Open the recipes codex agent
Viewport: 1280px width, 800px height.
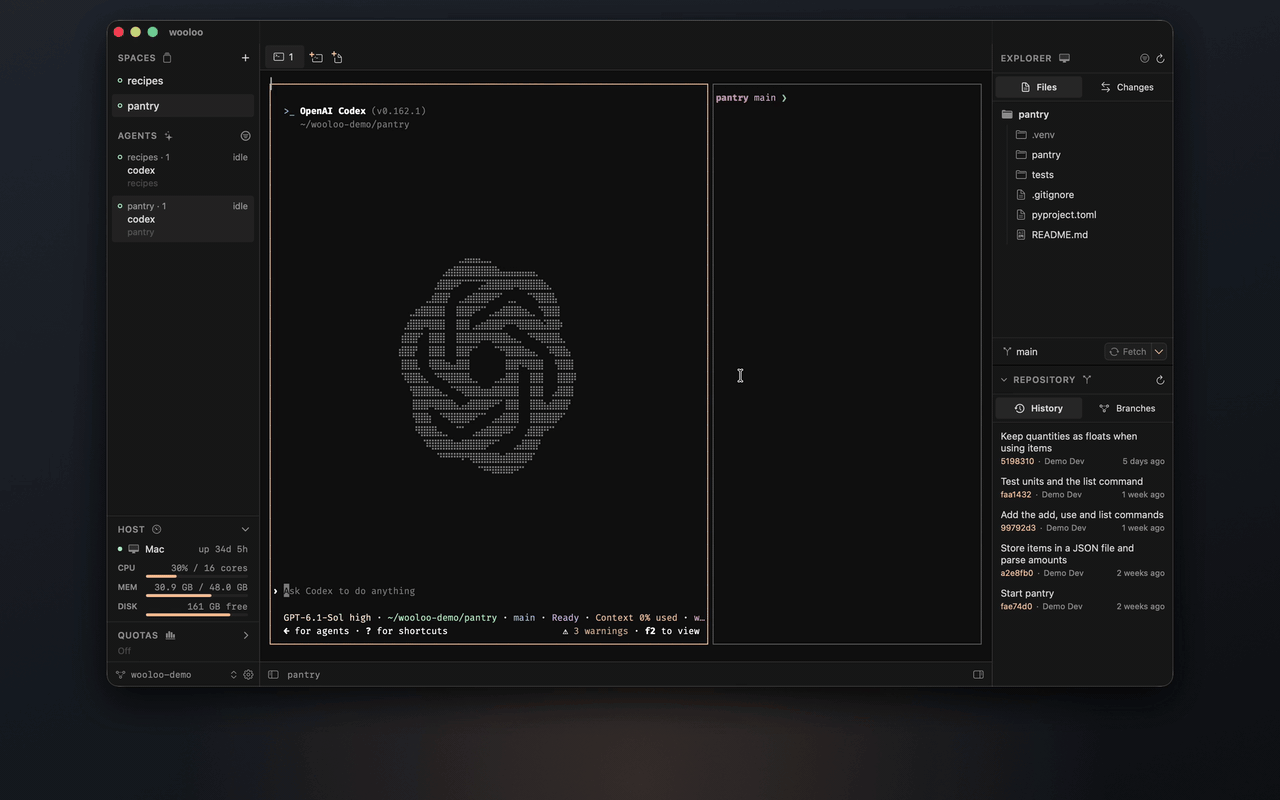pyautogui.click(x=183, y=170)
